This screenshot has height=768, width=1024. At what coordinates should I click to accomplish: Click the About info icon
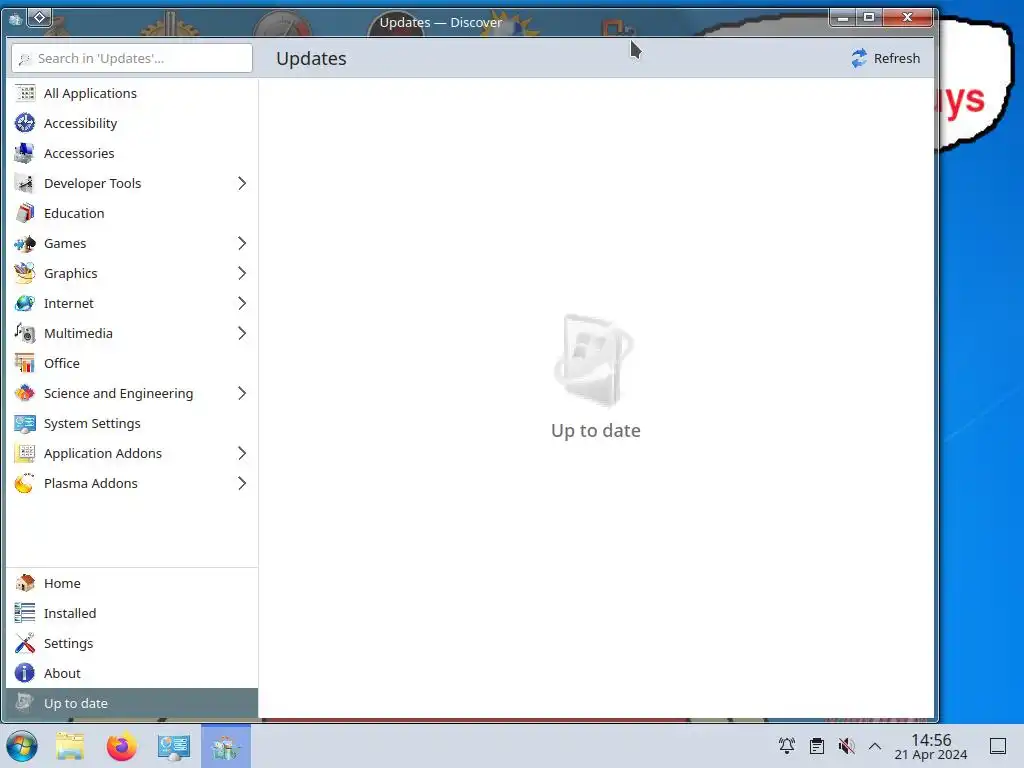click(25, 673)
